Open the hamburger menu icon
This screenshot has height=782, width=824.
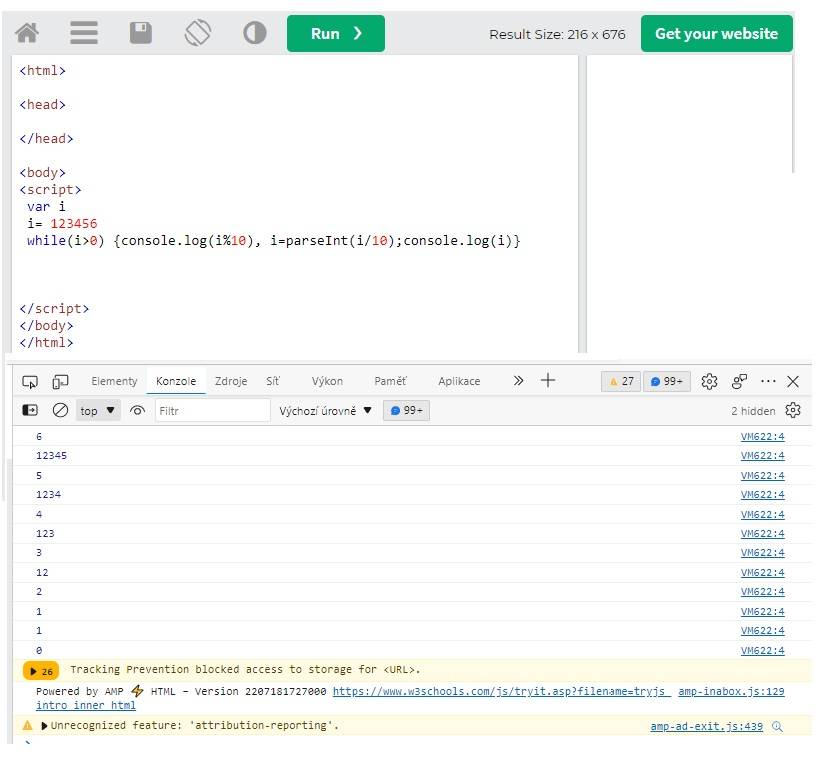point(84,33)
